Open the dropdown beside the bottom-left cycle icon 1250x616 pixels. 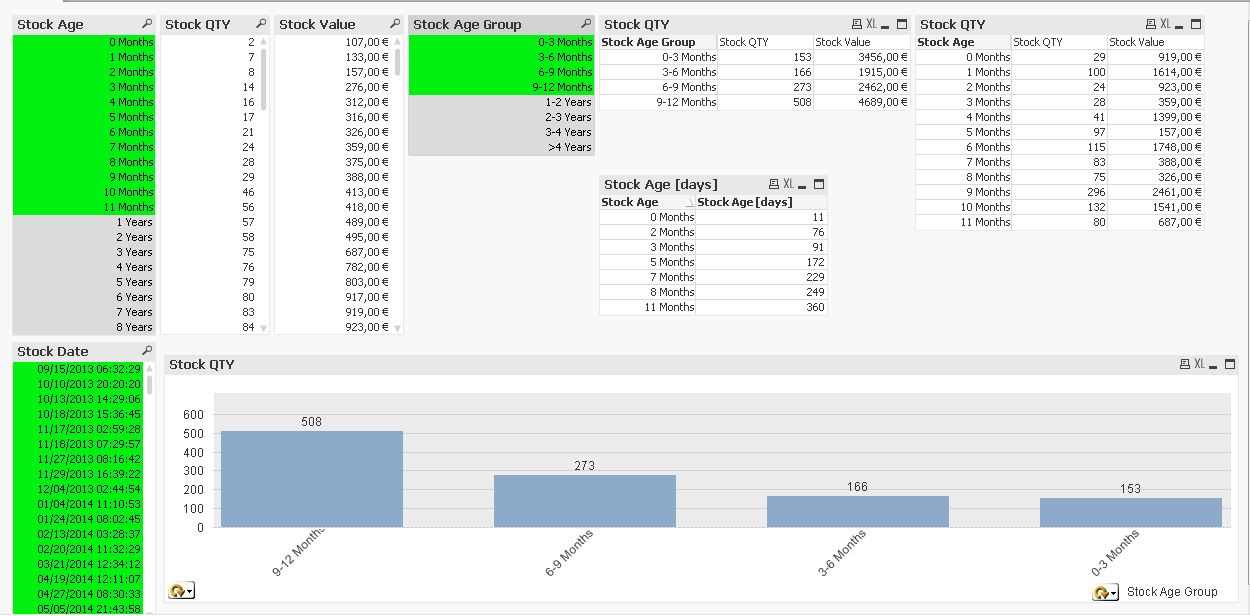tap(189, 591)
